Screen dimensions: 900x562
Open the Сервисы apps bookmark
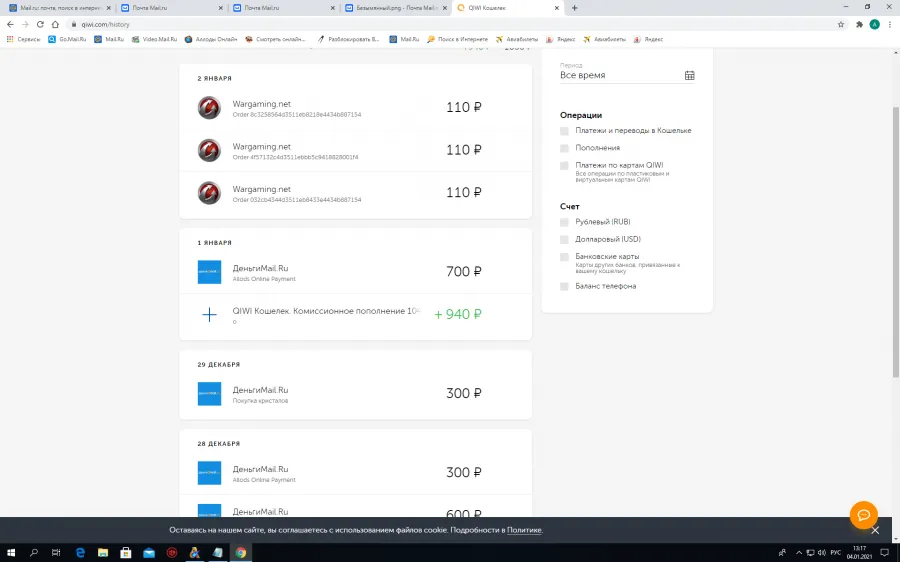click(x=23, y=39)
